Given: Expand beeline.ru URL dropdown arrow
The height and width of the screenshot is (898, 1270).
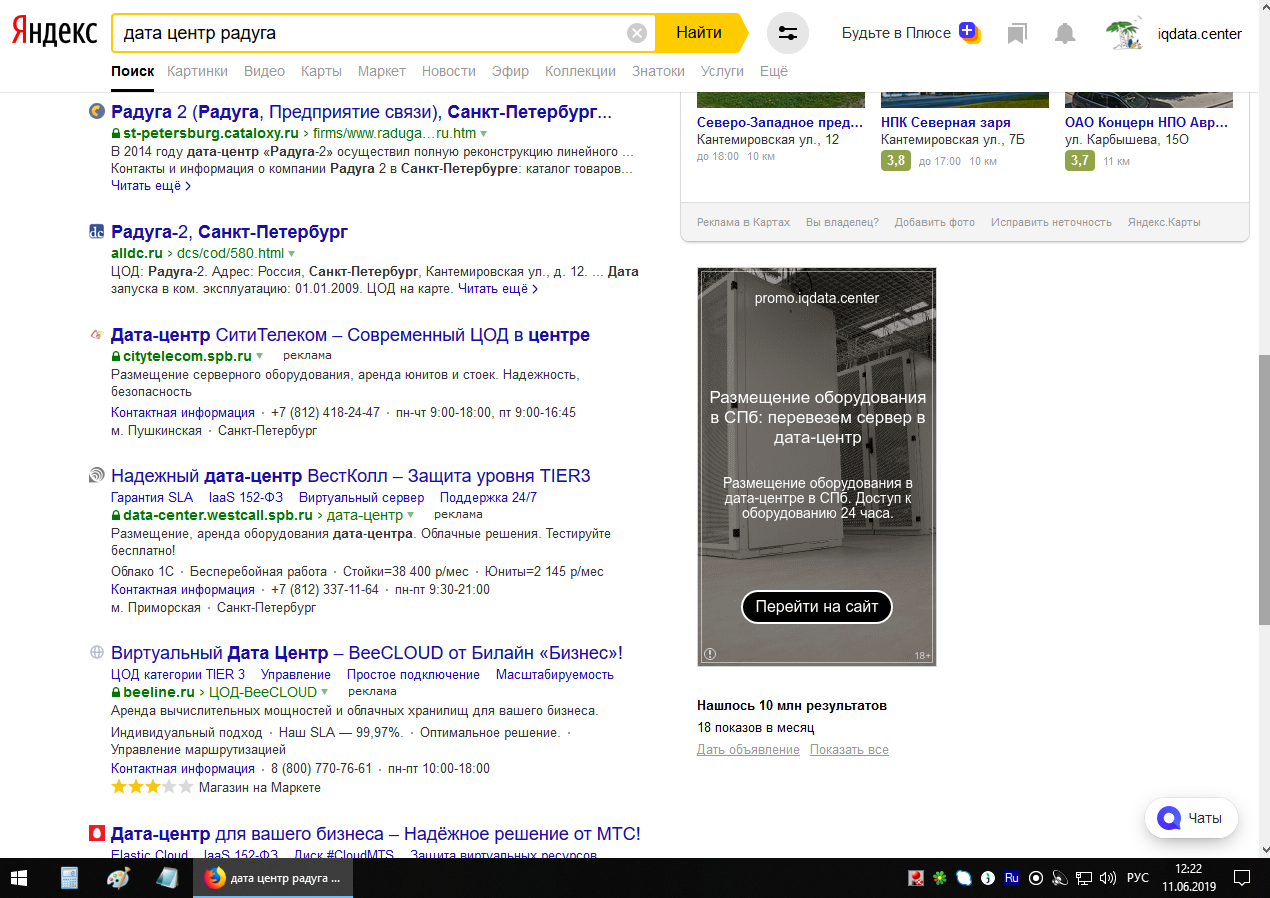Looking at the screenshot, I should tap(325, 692).
